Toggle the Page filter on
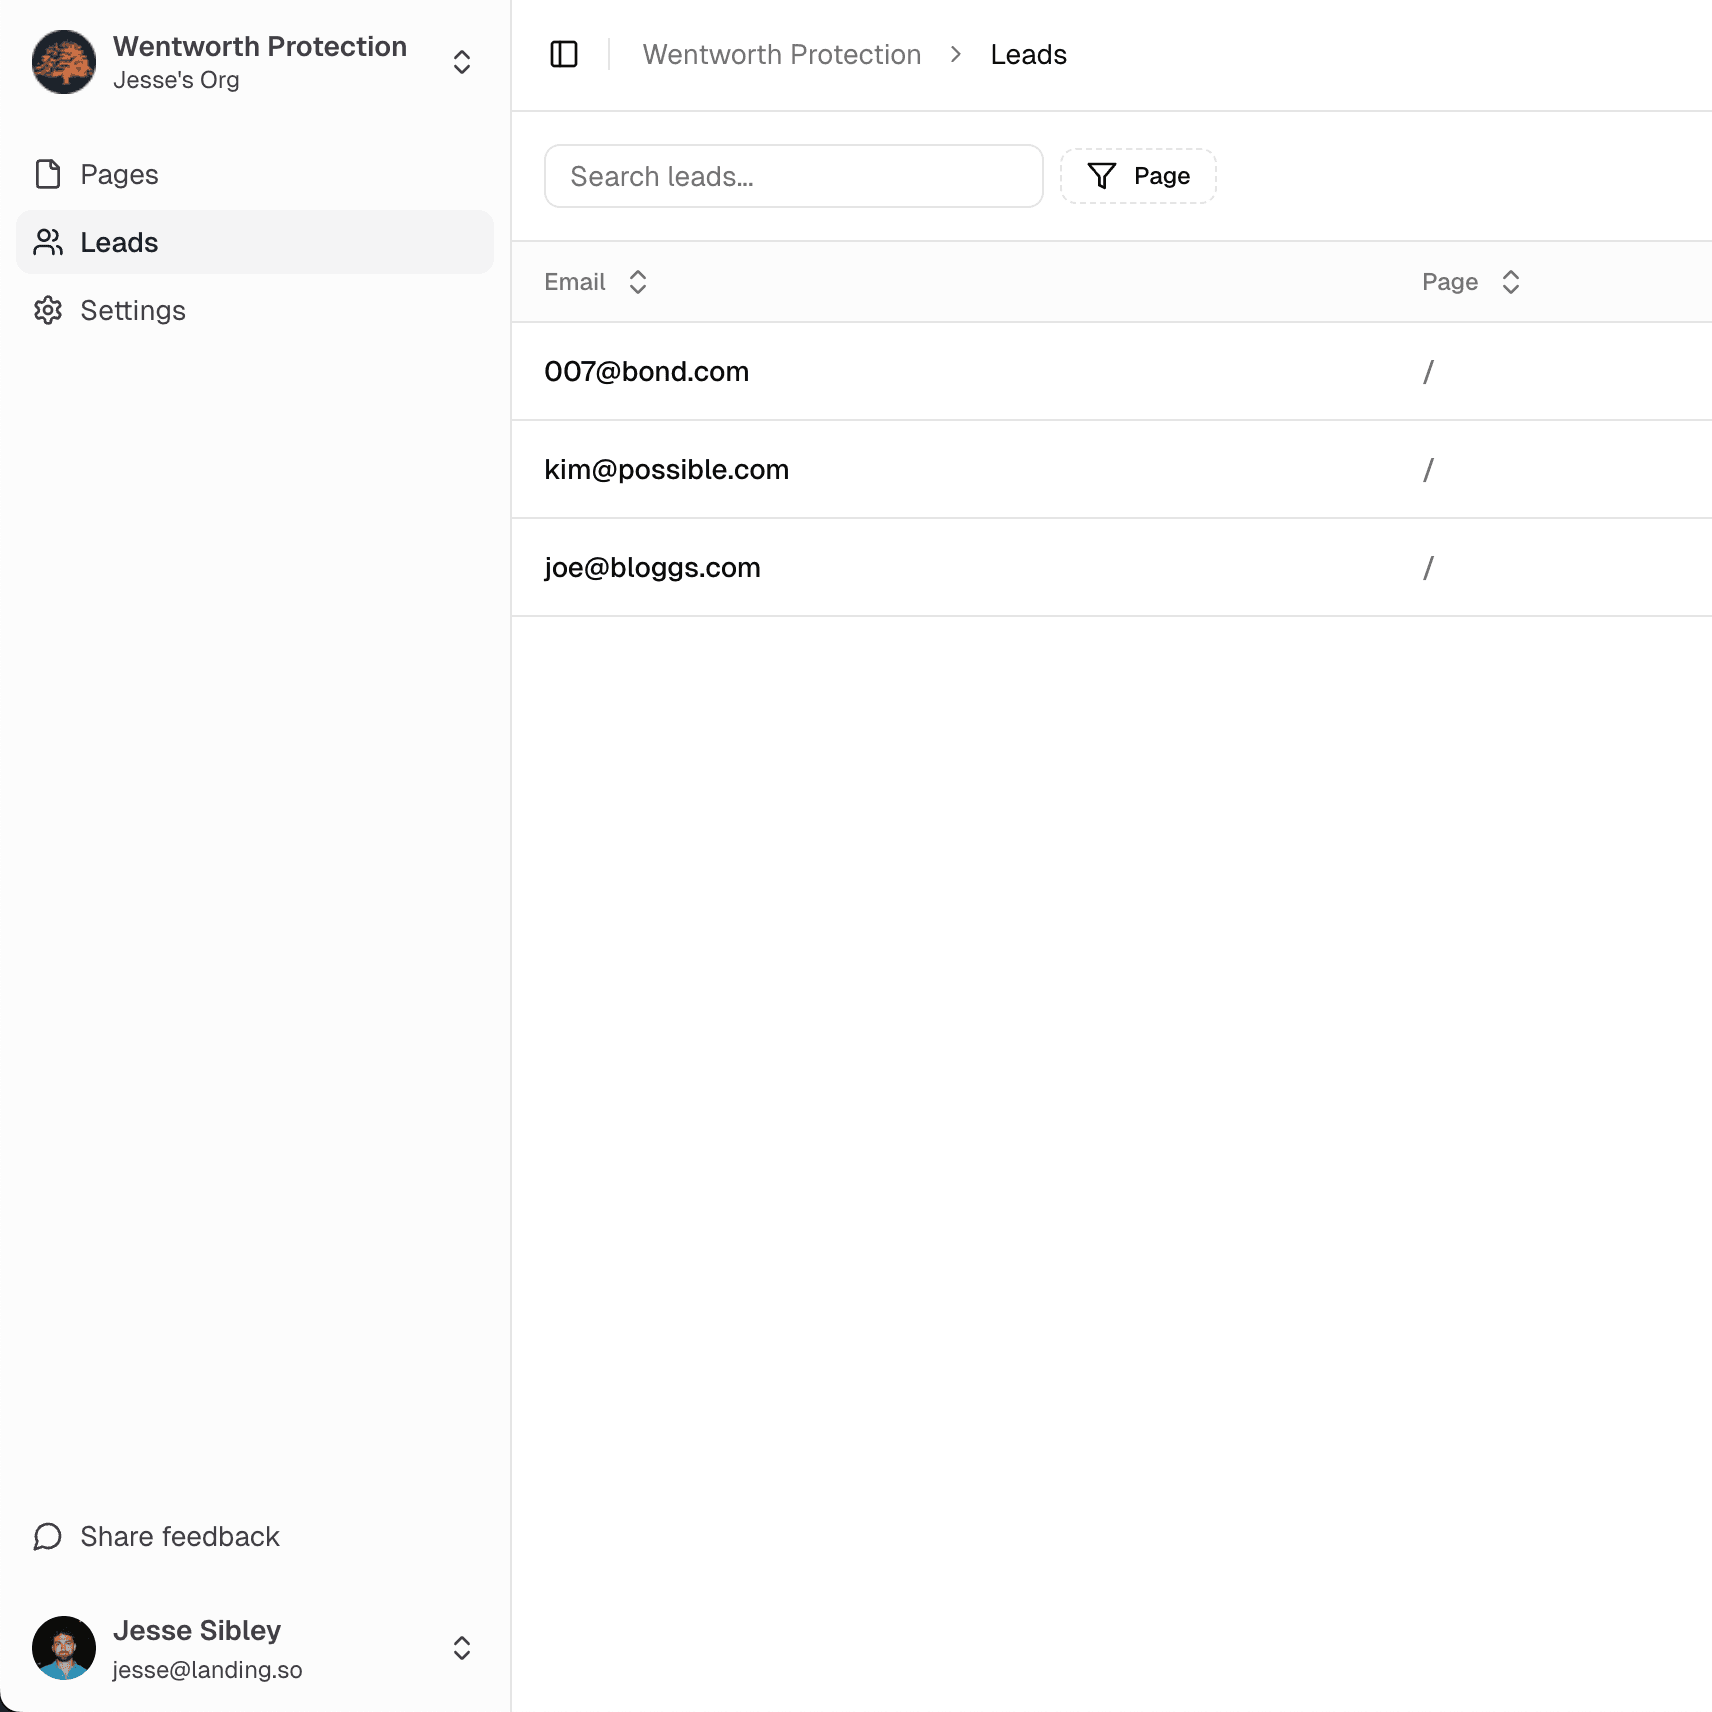1712x1712 pixels. (x=1138, y=176)
